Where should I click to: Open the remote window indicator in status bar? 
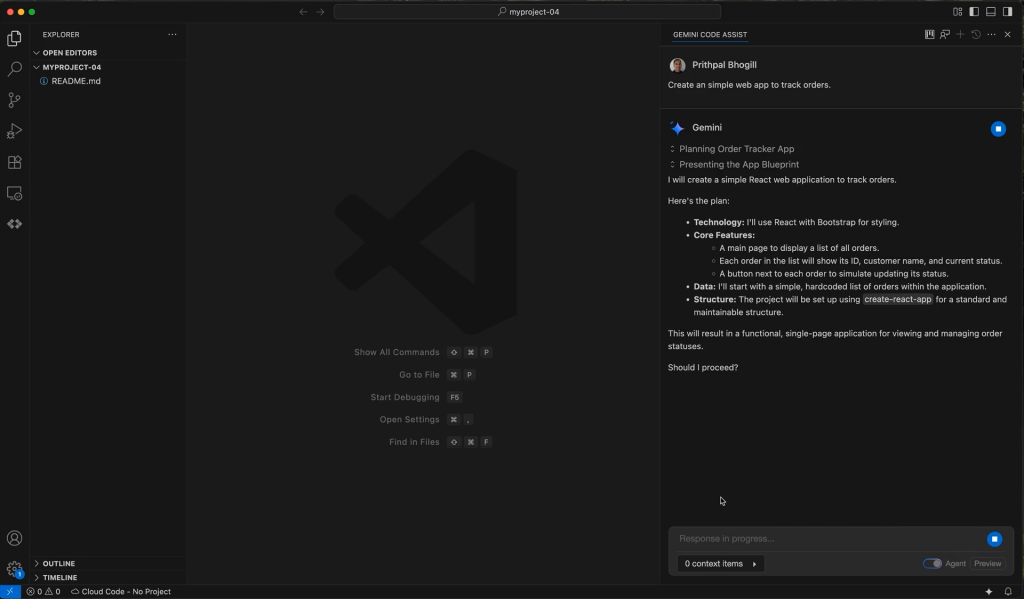pyautogui.click(x=10, y=592)
